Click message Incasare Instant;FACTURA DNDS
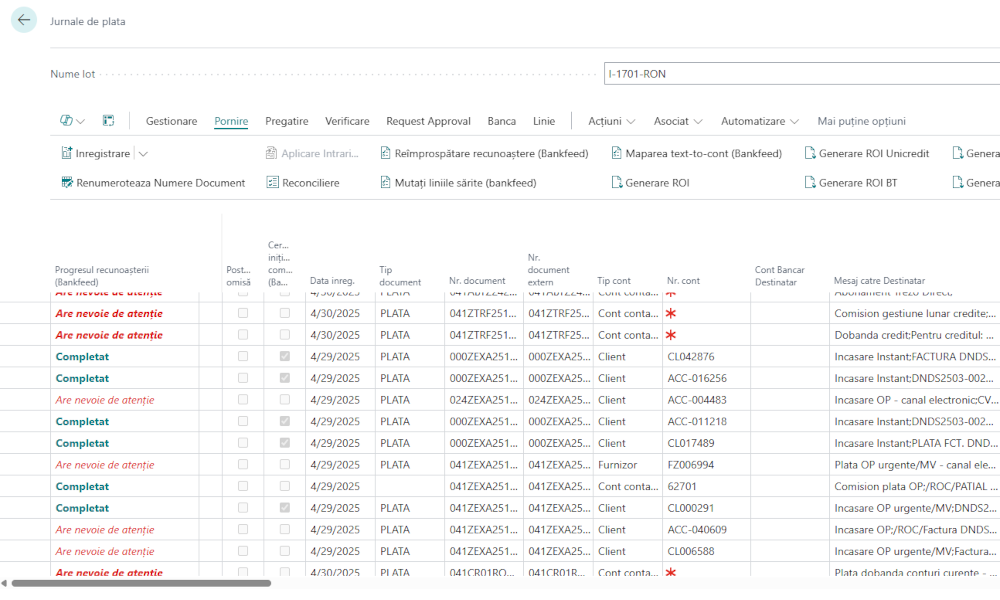 click(x=915, y=356)
